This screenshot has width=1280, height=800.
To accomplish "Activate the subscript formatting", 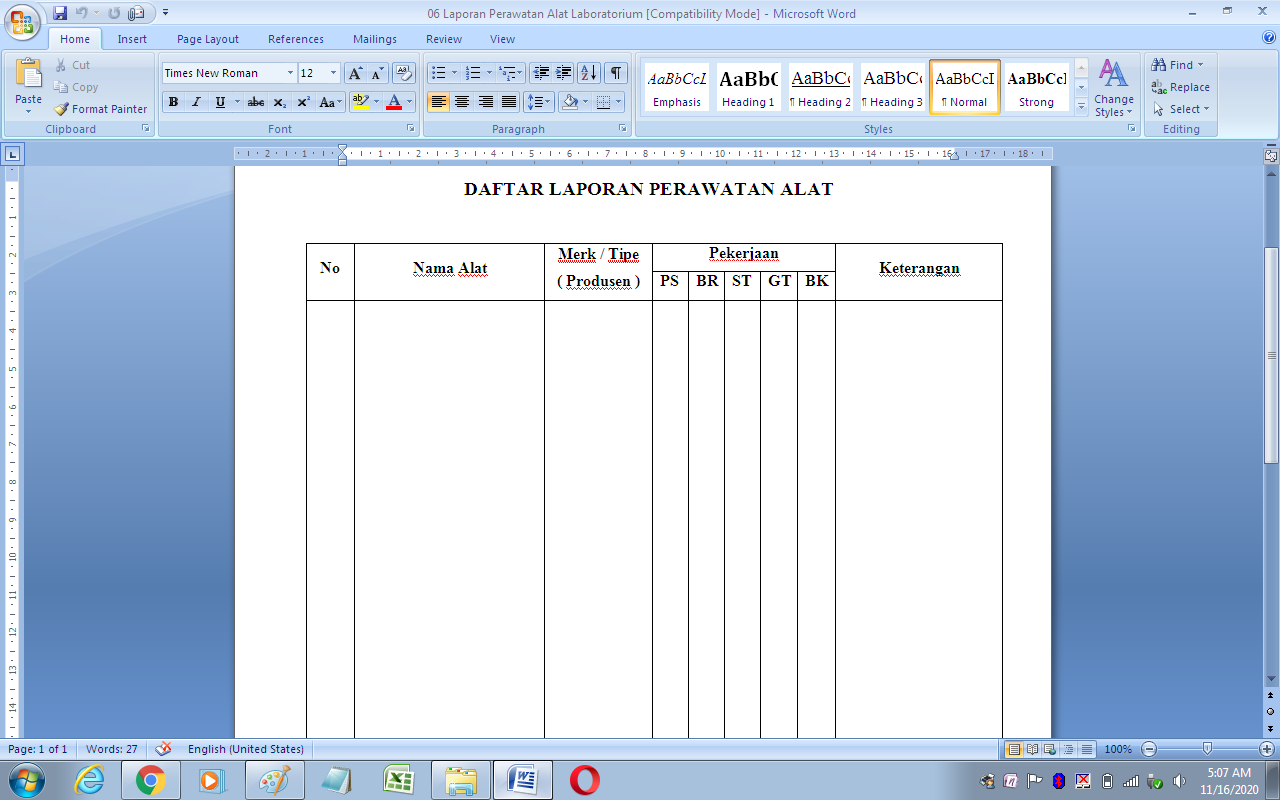I will [281, 101].
